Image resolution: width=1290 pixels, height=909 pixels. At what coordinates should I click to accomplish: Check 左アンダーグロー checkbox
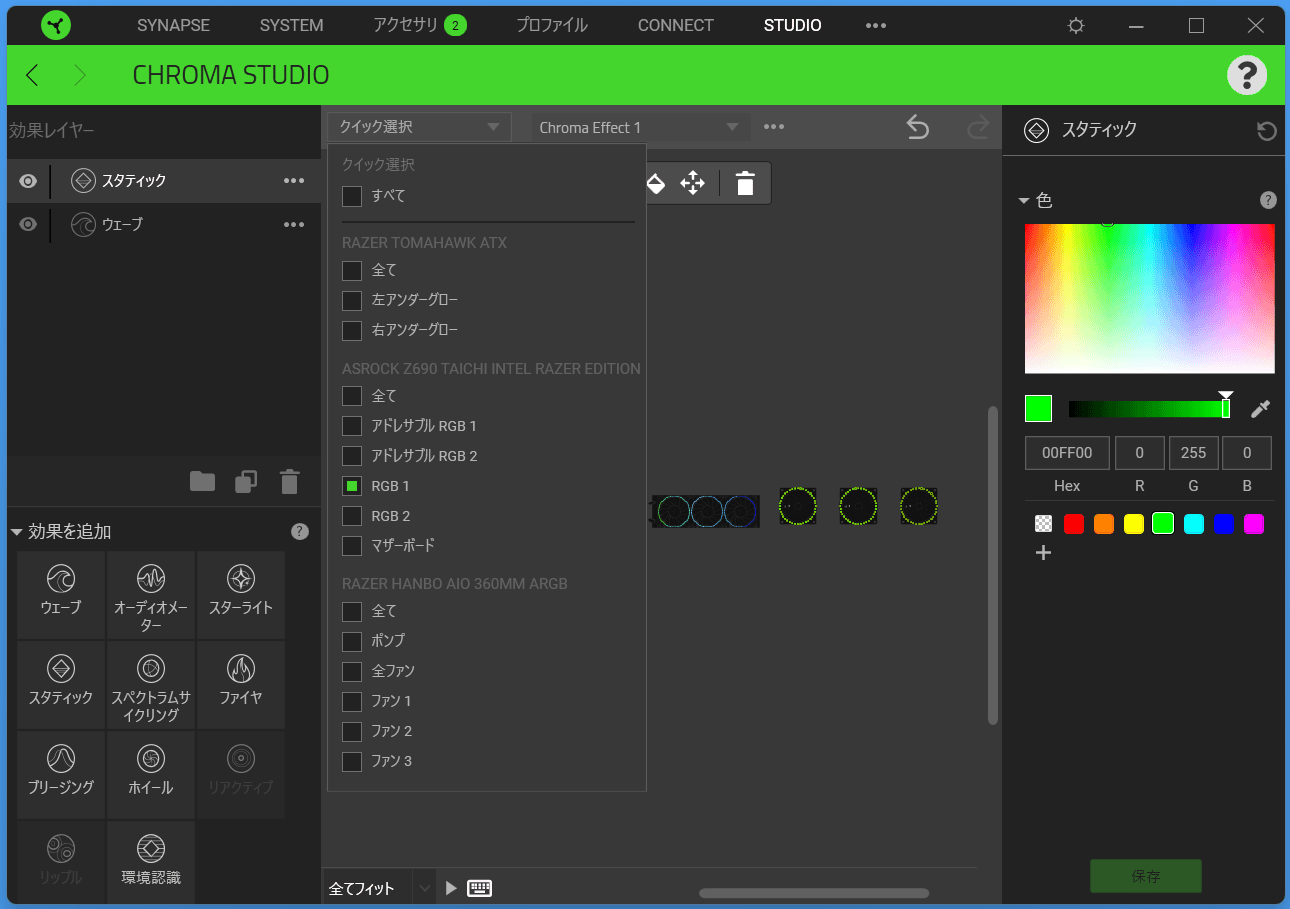point(352,300)
